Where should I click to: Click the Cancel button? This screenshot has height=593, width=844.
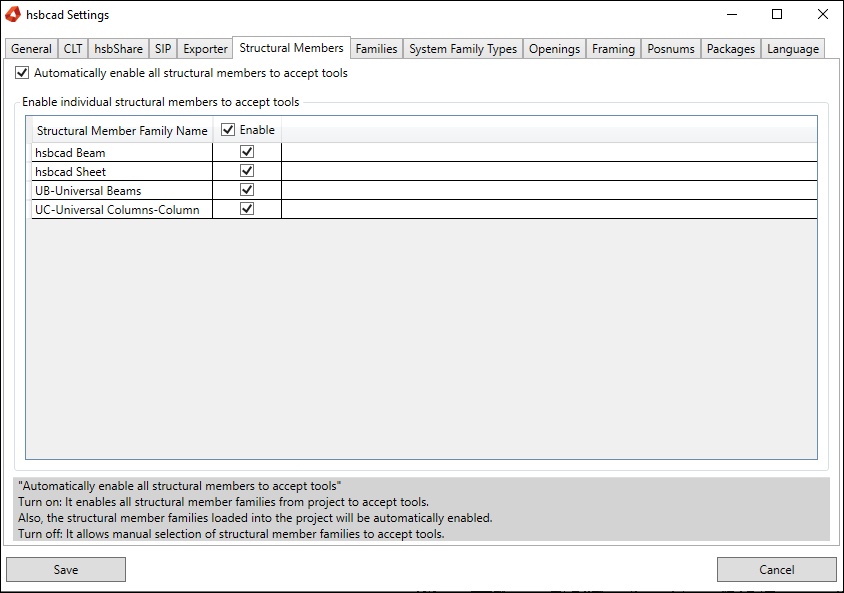pos(777,569)
